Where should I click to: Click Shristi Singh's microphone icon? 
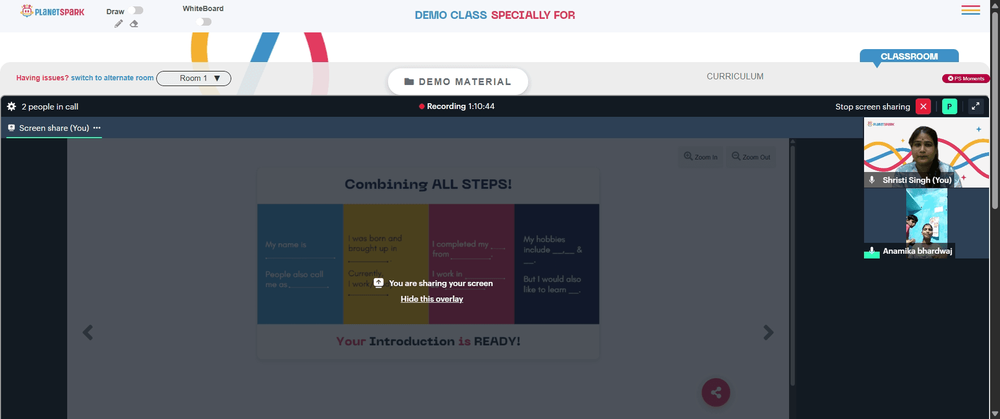[x=872, y=180]
